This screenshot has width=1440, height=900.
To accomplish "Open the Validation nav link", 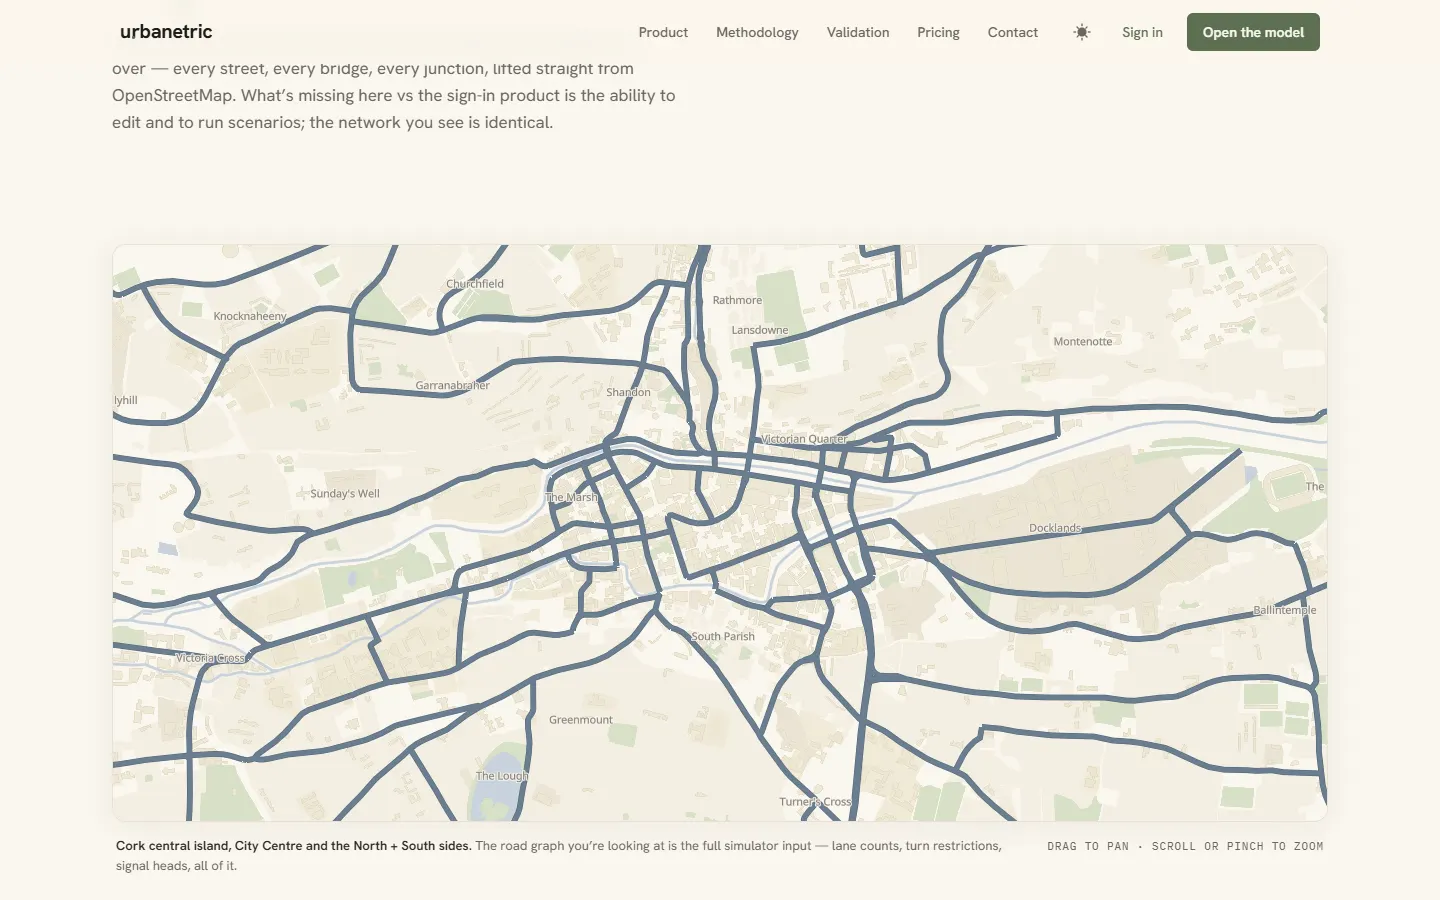I will (858, 32).
